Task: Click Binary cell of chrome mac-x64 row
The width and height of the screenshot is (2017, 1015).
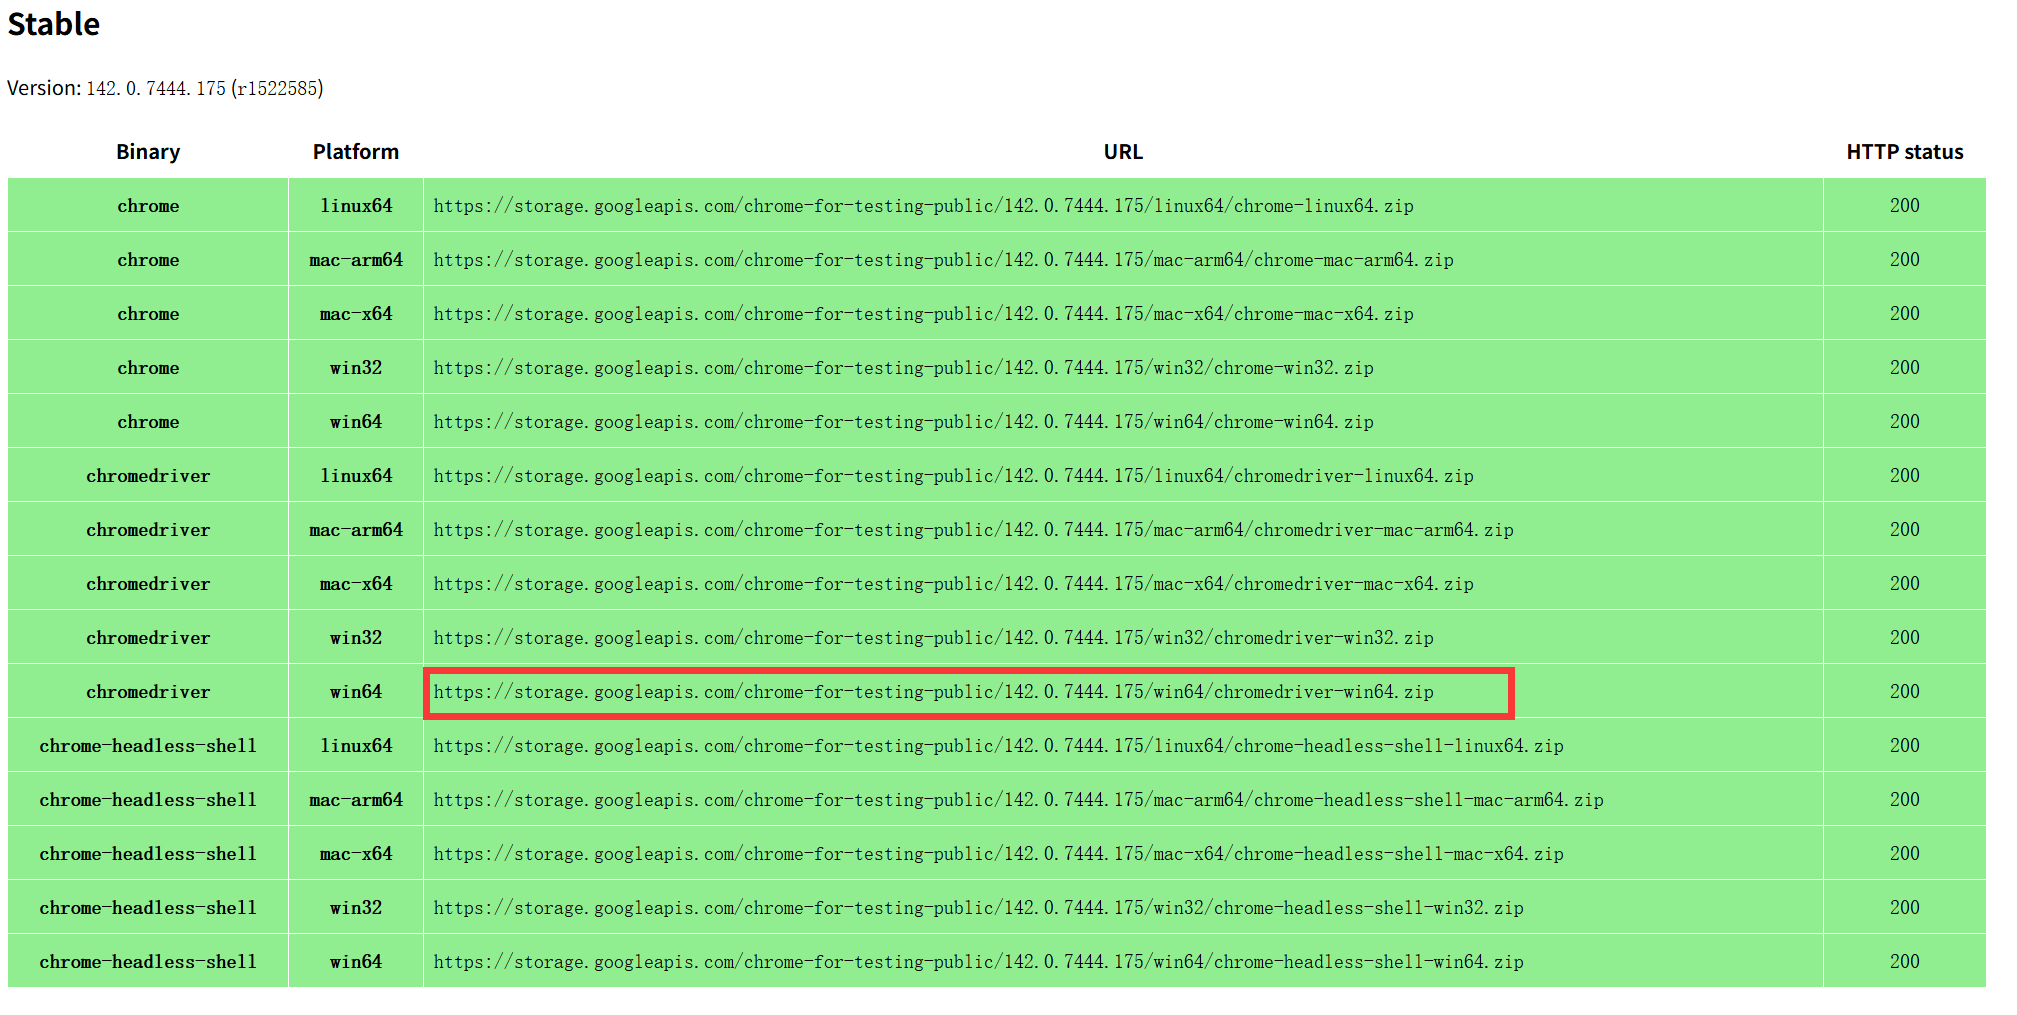Action: 148,314
